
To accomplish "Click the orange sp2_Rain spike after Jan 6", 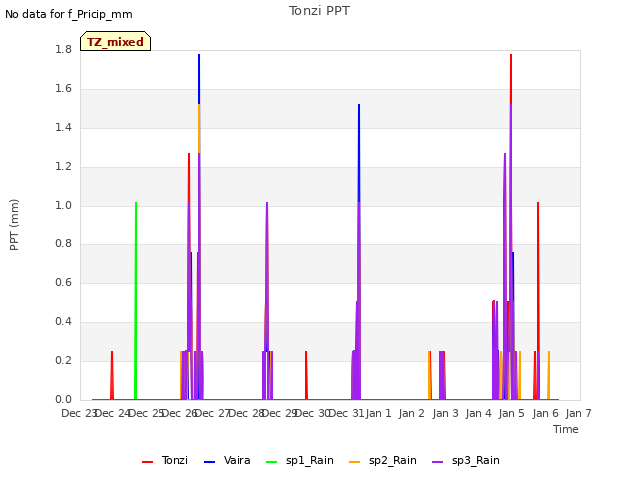I will coord(549,375).
